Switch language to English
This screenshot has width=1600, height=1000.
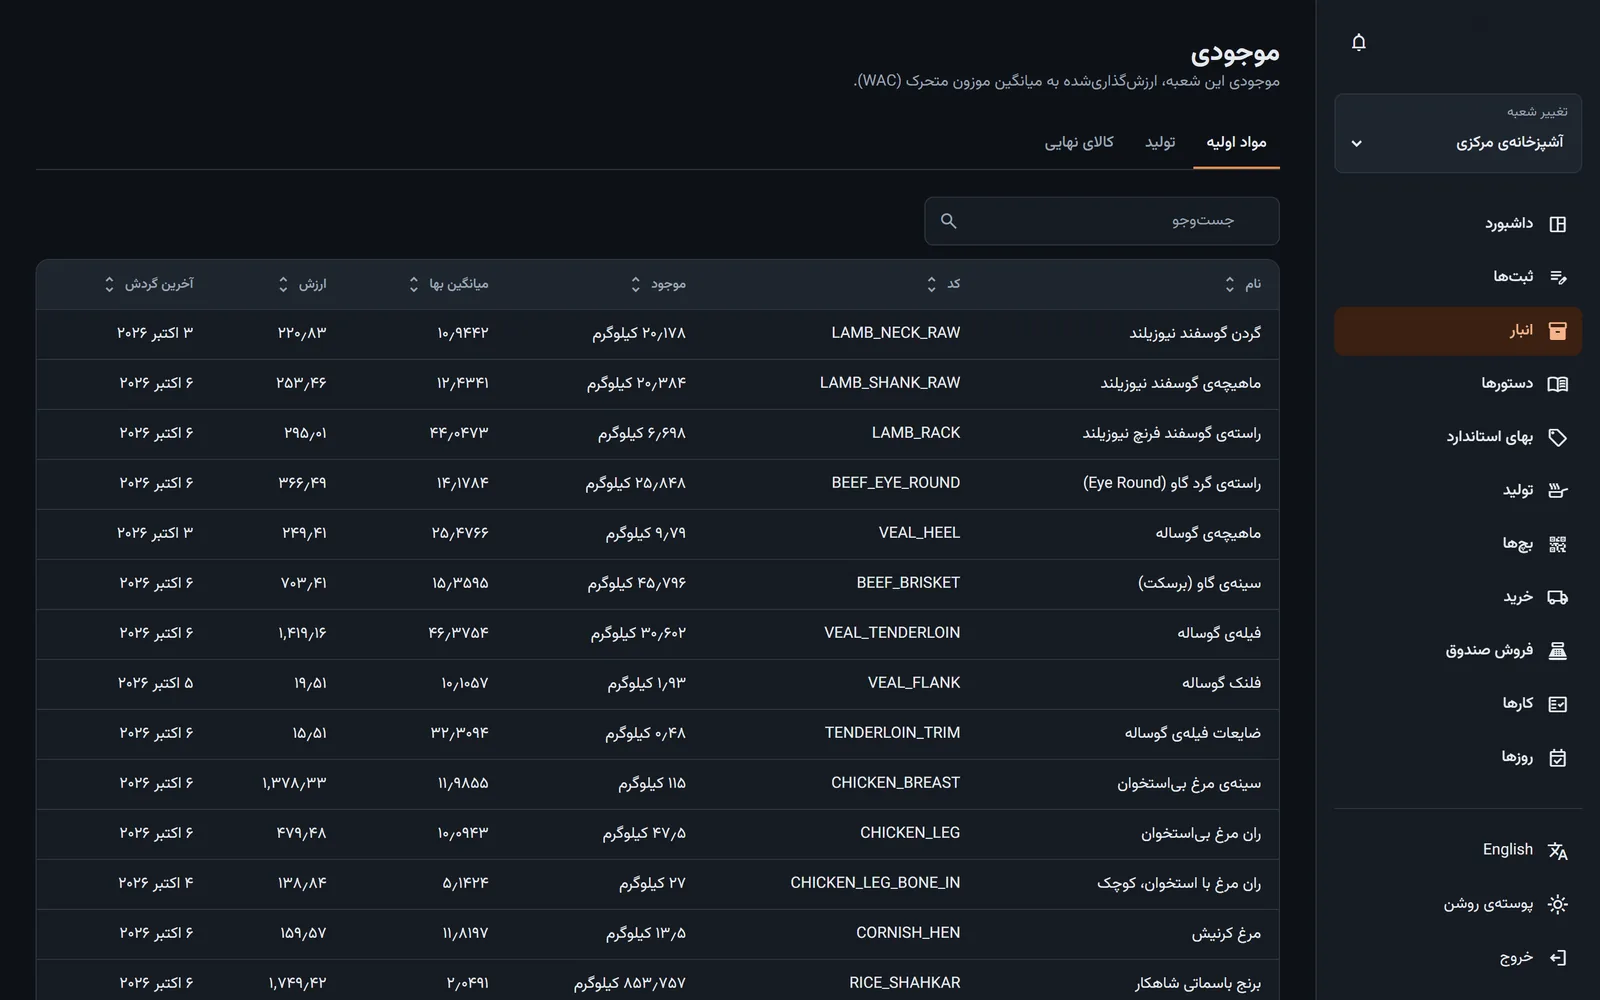[x=1508, y=849]
